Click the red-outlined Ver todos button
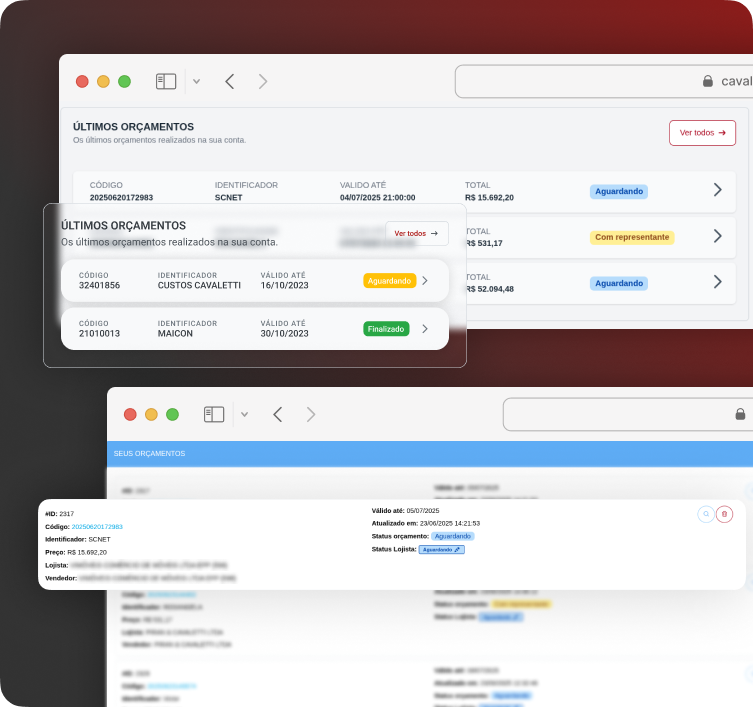Screen dimensions: 753x707 coord(702,133)
